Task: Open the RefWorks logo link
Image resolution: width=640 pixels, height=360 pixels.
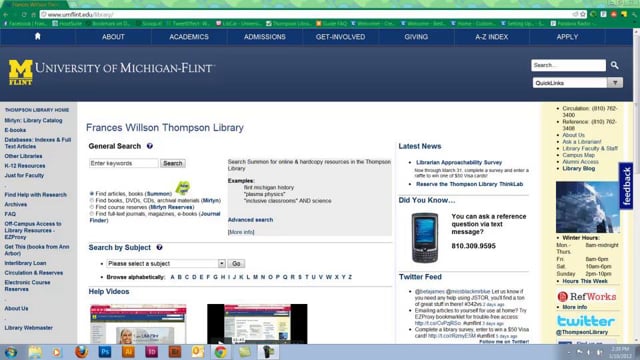Action: 587,296
